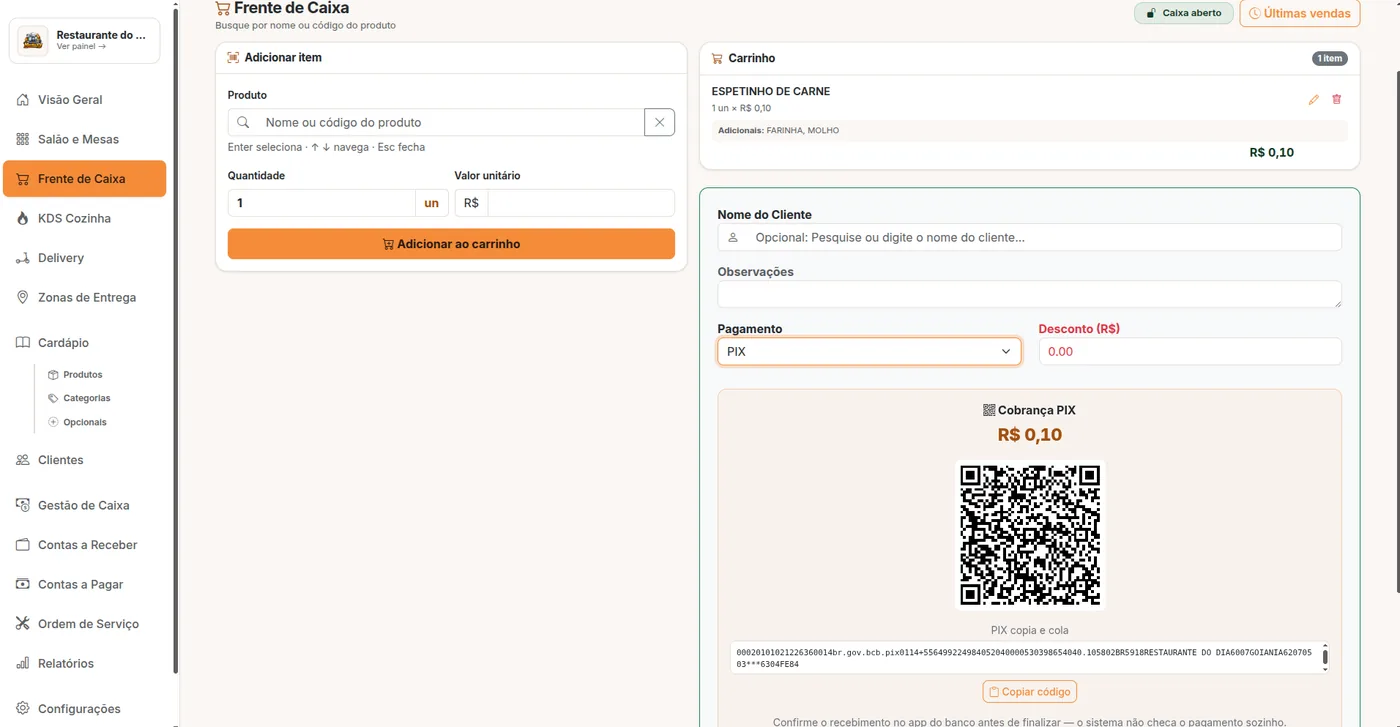
Task: Click the Configurações gear icon
Action: (23, 709)
